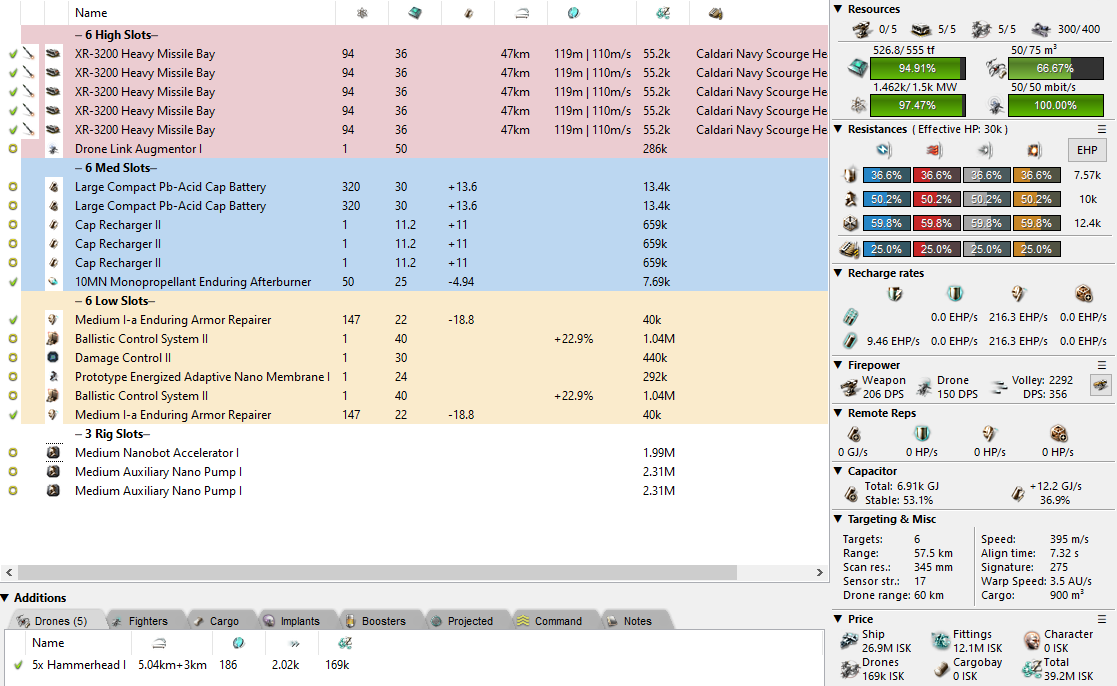Toggle the 5x Hammerhead I drones active
Viewport: 1117px width, 686px height.
[18, 664]
